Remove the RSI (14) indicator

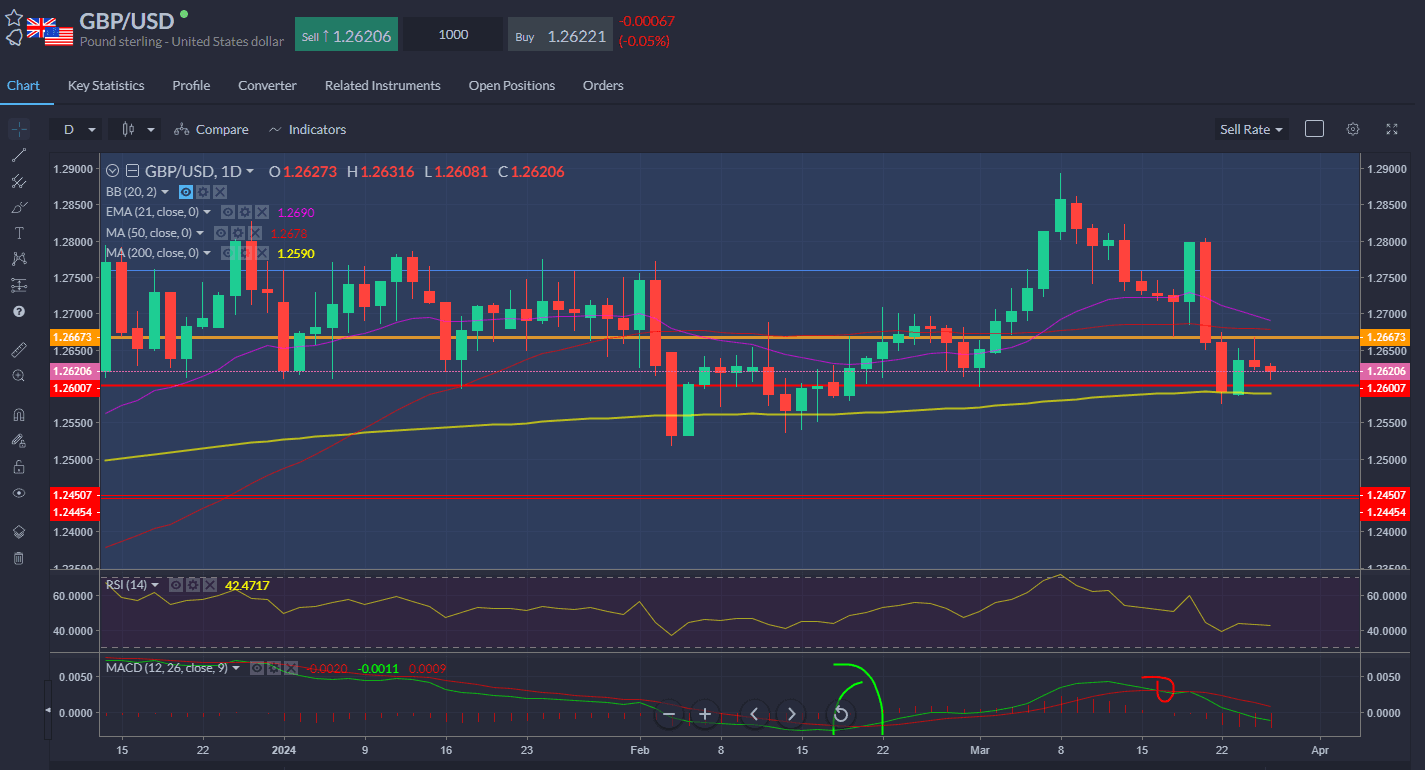[210, 585]
